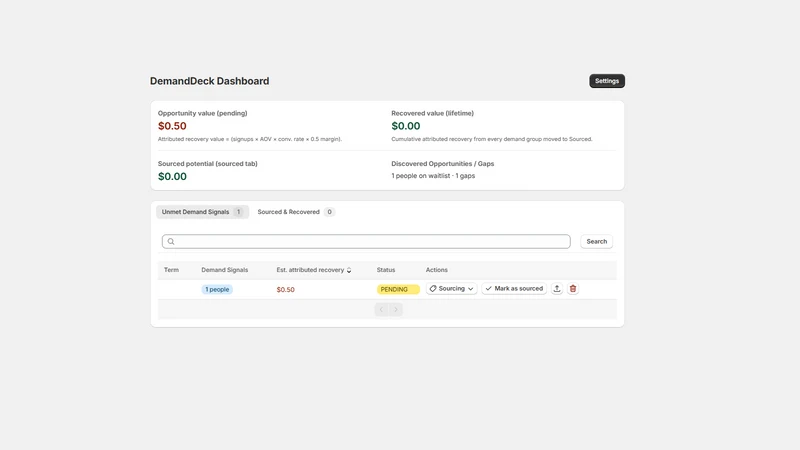Switch to Unmet Demand Signals tab

pyautogui.click(x=202, y=212)
